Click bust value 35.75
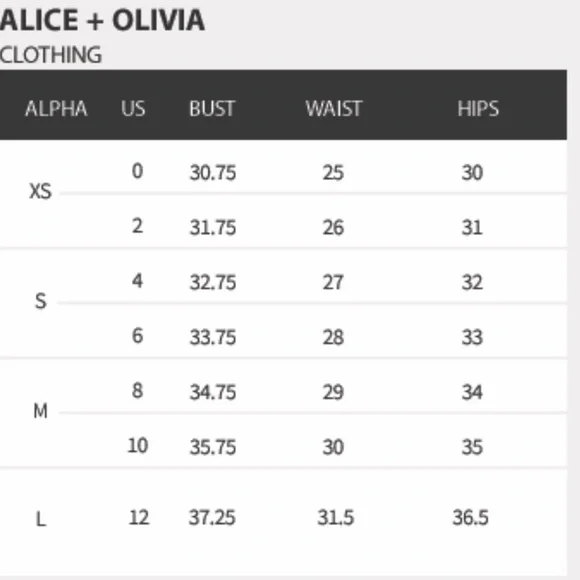This screenshot has width=580, height=580. click(x=213, y=447)
